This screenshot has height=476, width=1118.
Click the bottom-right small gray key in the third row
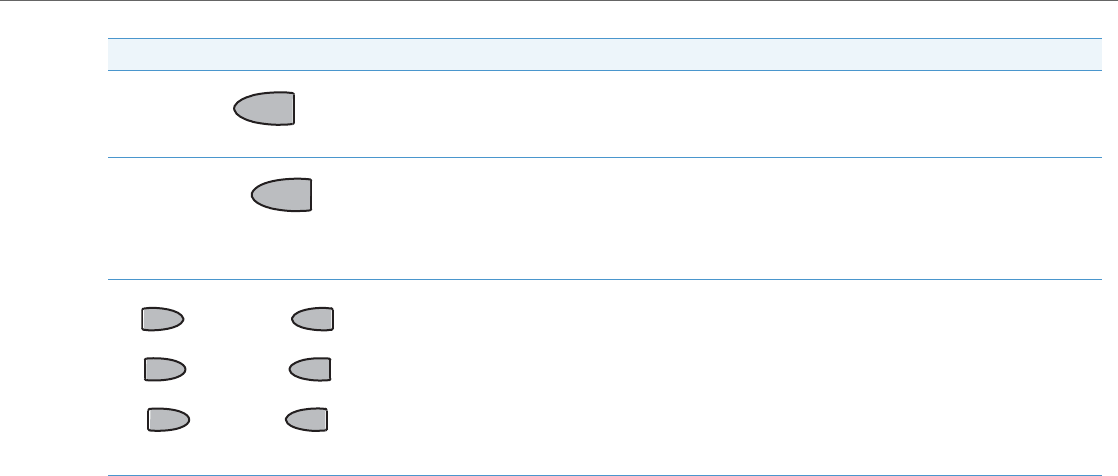point(306,420)
